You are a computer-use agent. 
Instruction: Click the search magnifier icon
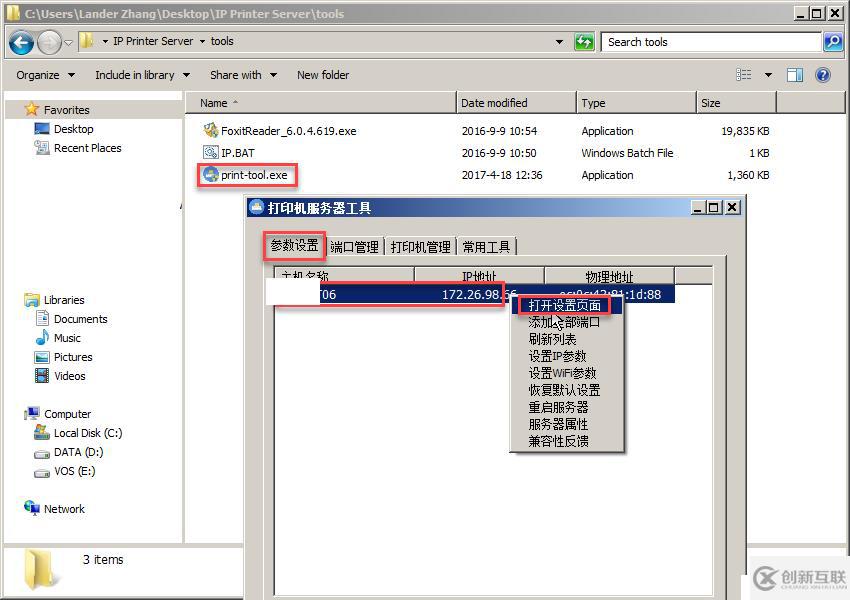pyautogui.click(x=833, y=42)
